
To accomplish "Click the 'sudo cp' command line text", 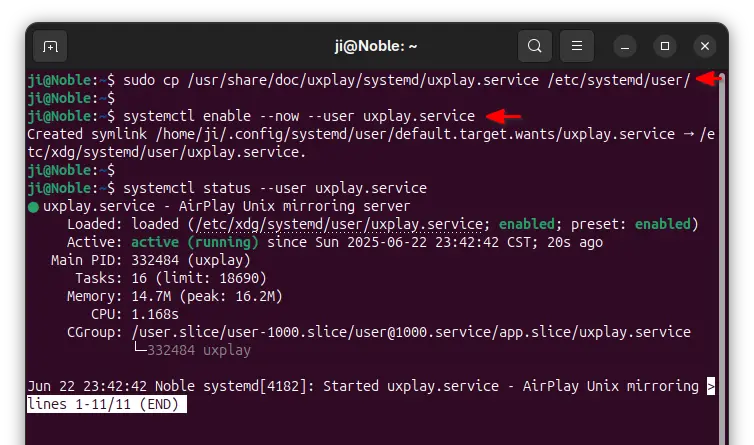I will point(406,80).
